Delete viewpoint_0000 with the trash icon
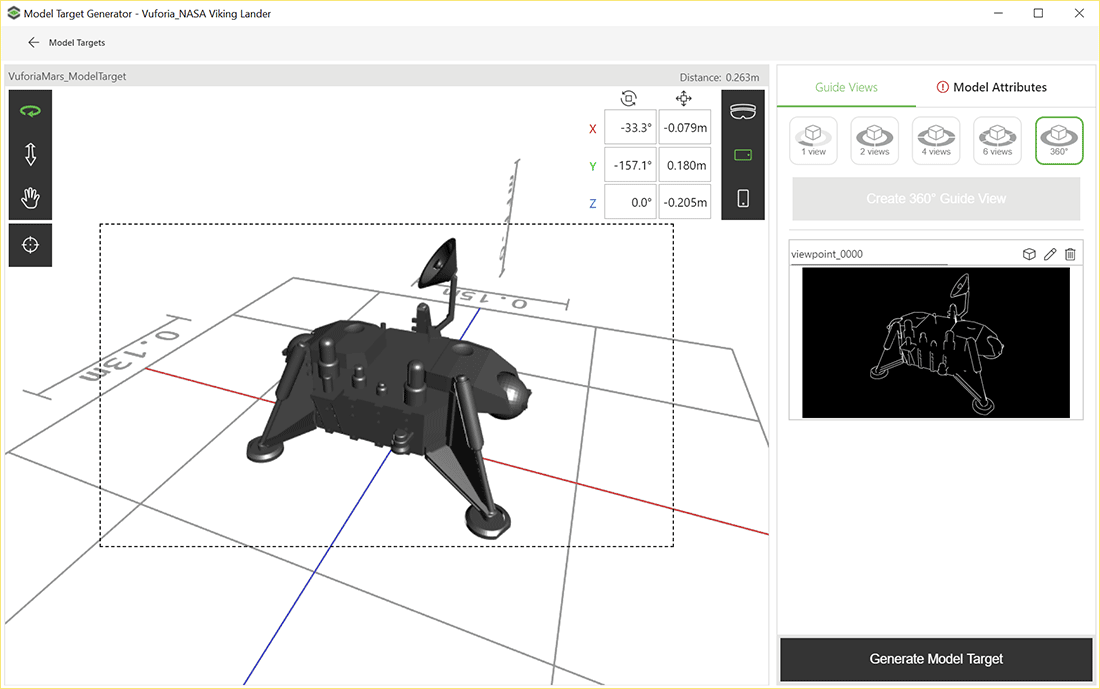The width and height of the screenshot is (1100, 689). click(x=1070, y=254)
